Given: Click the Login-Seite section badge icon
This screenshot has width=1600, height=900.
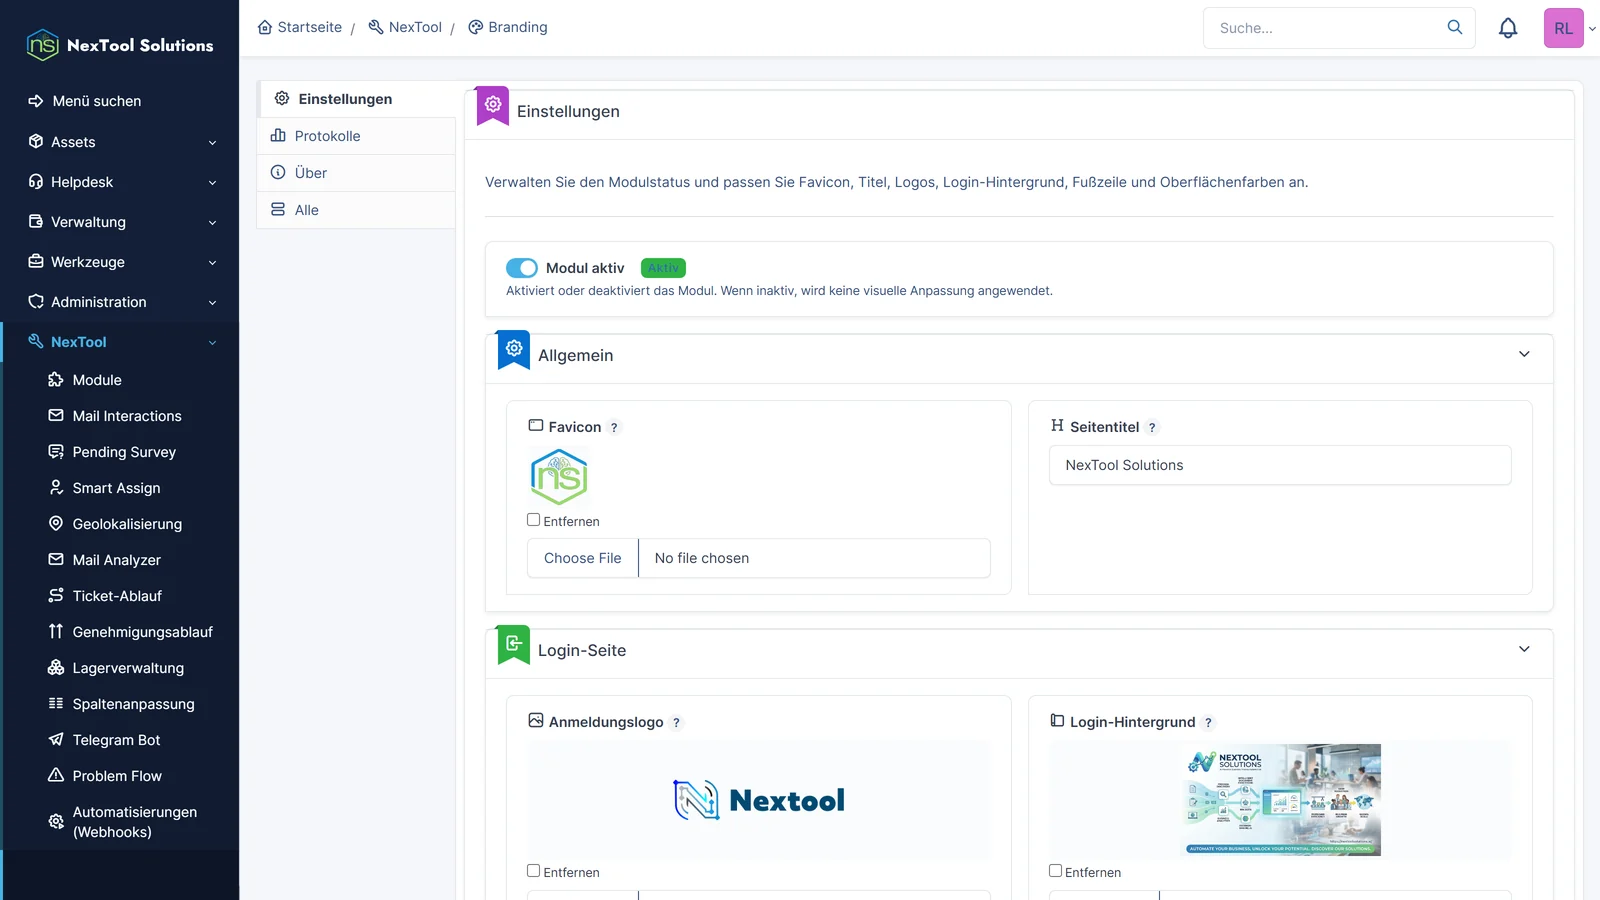Looking at the screenshot, I should pos(514,643).
